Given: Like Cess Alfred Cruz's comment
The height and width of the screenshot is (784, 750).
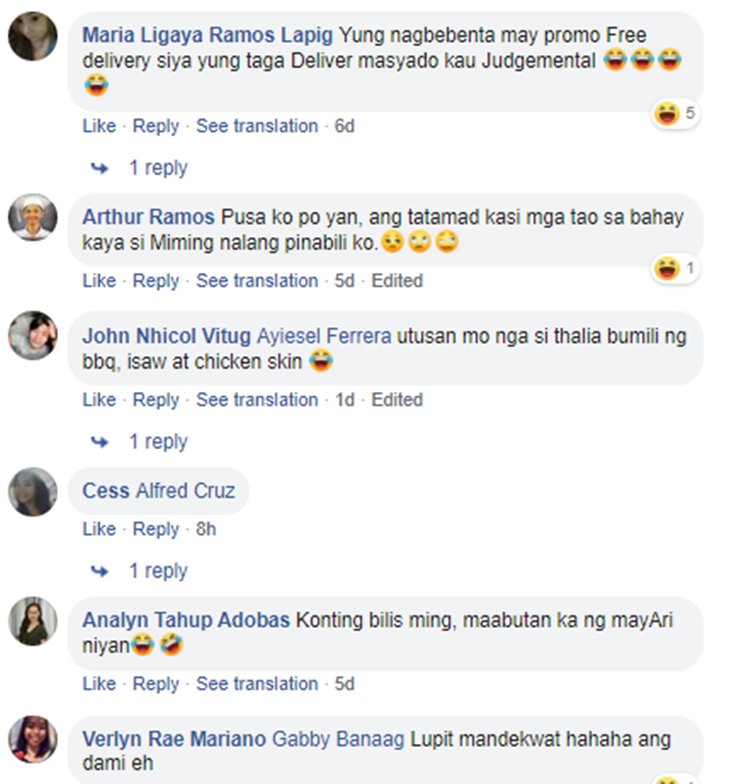Looking at the screenshot, I should tap(99, 528).
